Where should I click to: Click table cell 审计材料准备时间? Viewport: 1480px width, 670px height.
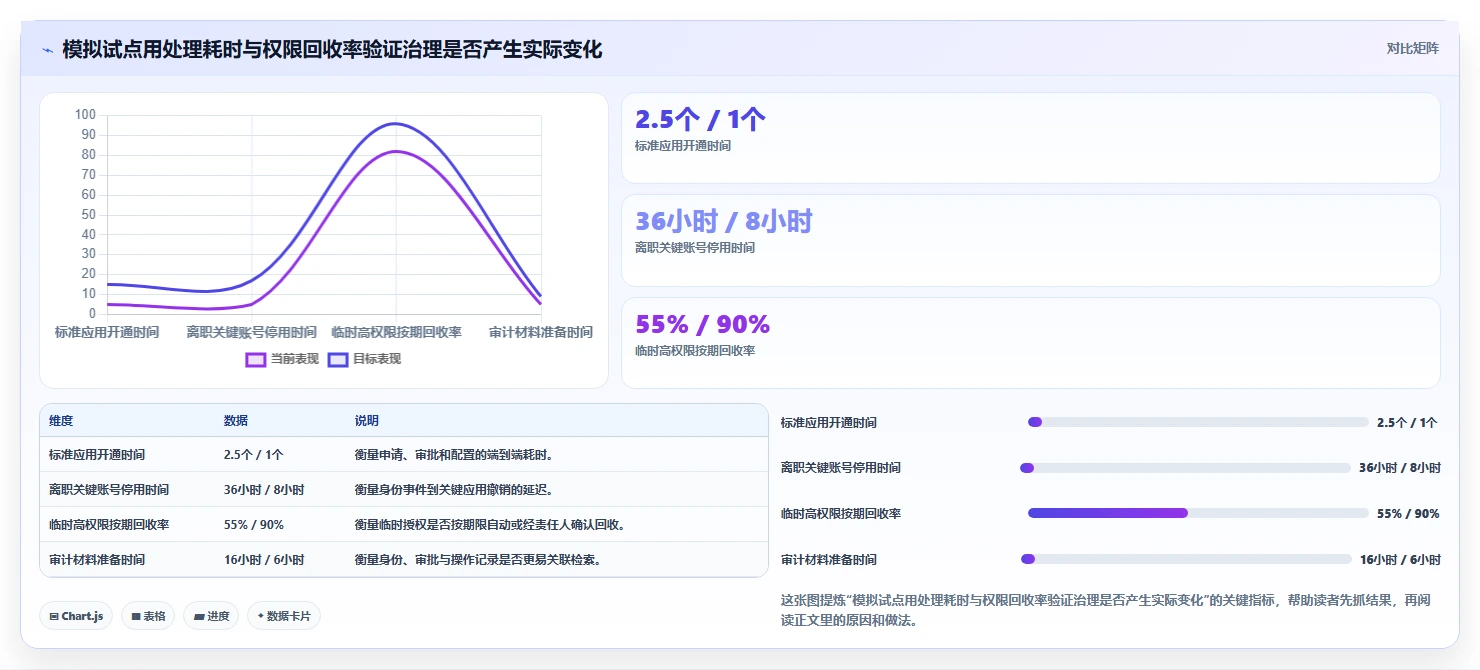(x=97, y=560)
